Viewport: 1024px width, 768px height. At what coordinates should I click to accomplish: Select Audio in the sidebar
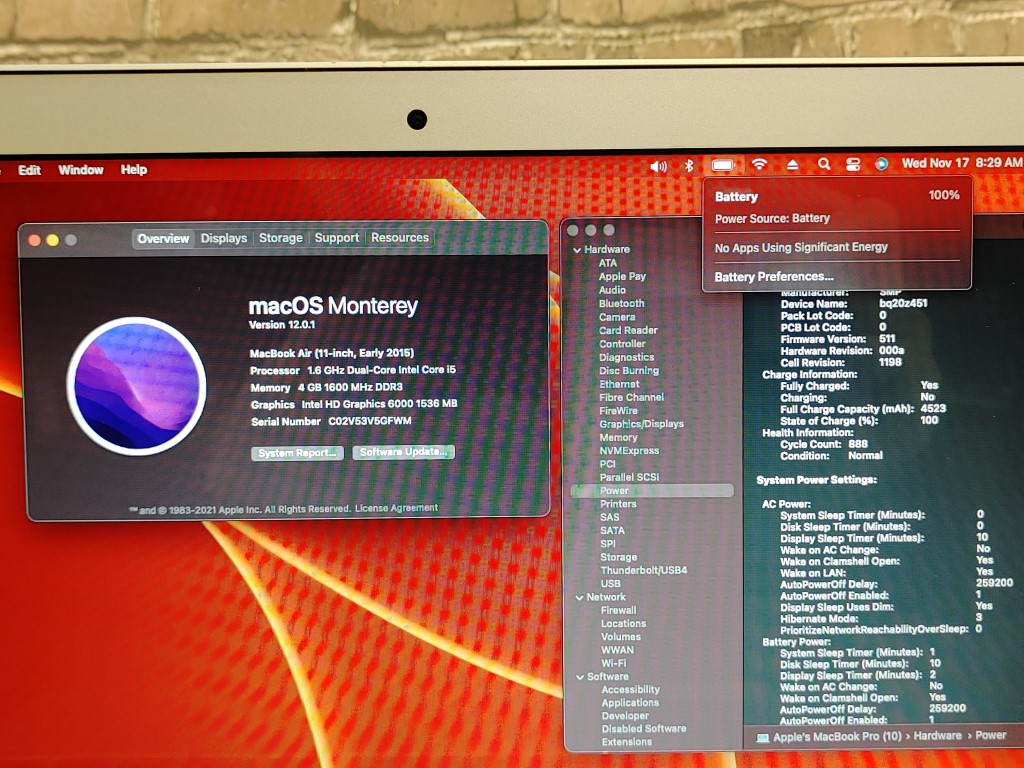point(612,290)
